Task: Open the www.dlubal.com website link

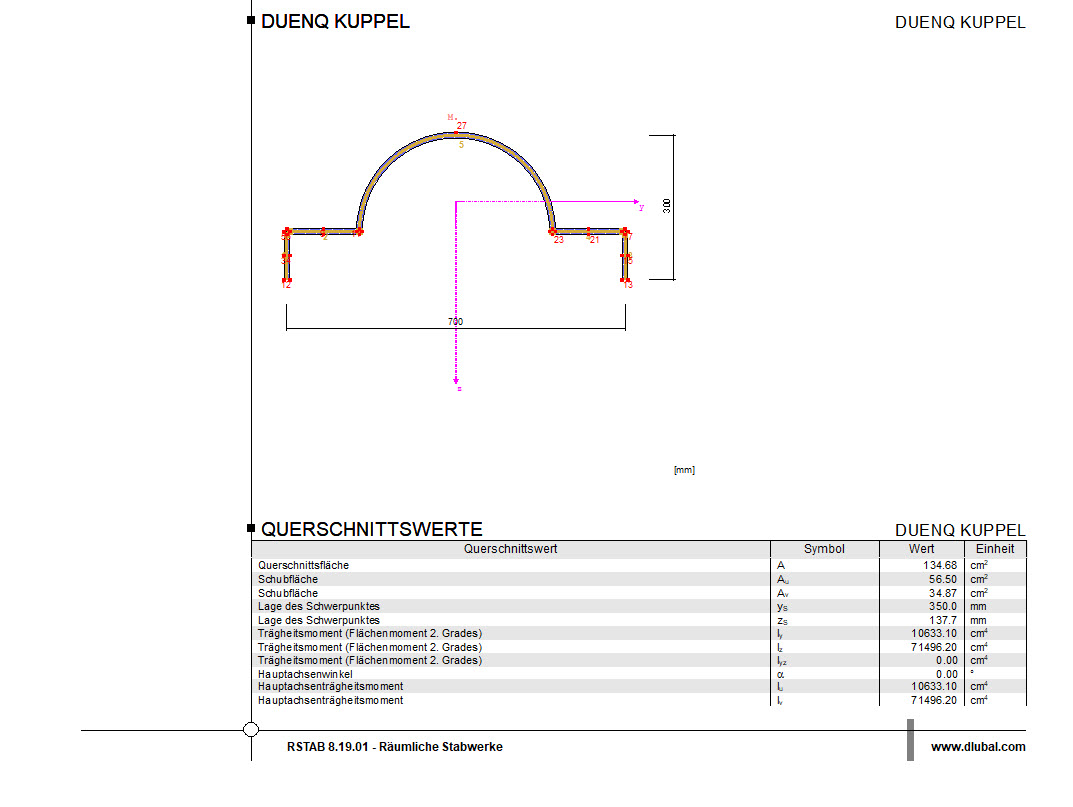Action: [977, 747]
